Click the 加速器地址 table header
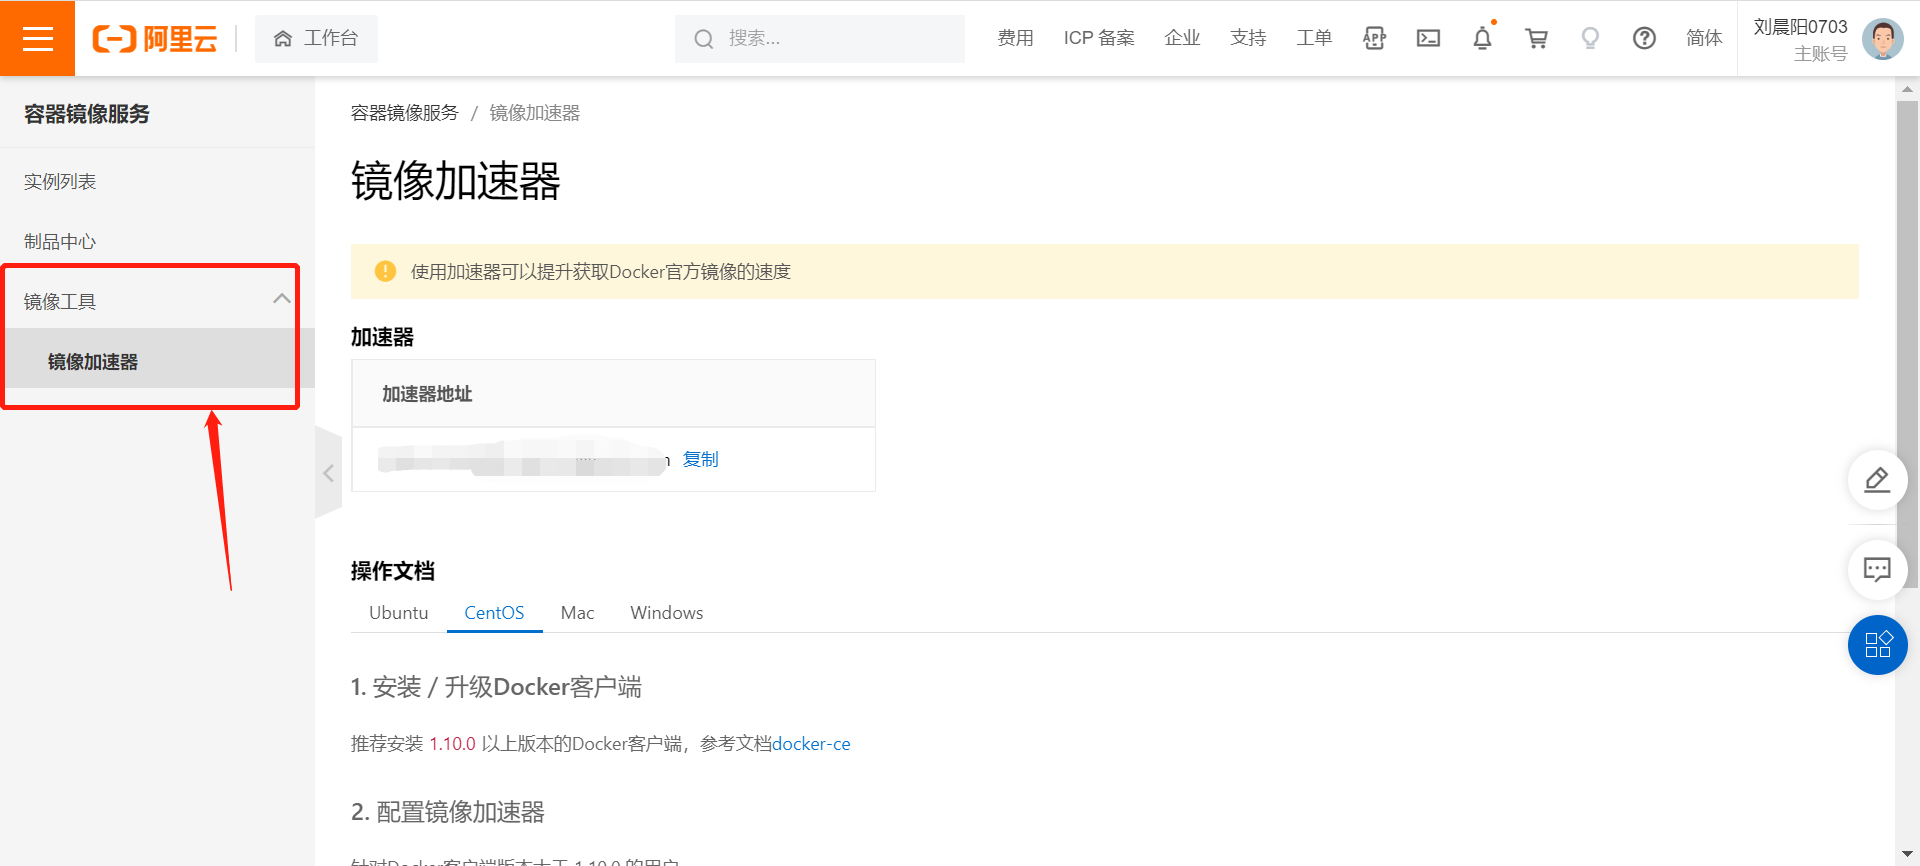Screen dimensions: 1920x866 613,393
